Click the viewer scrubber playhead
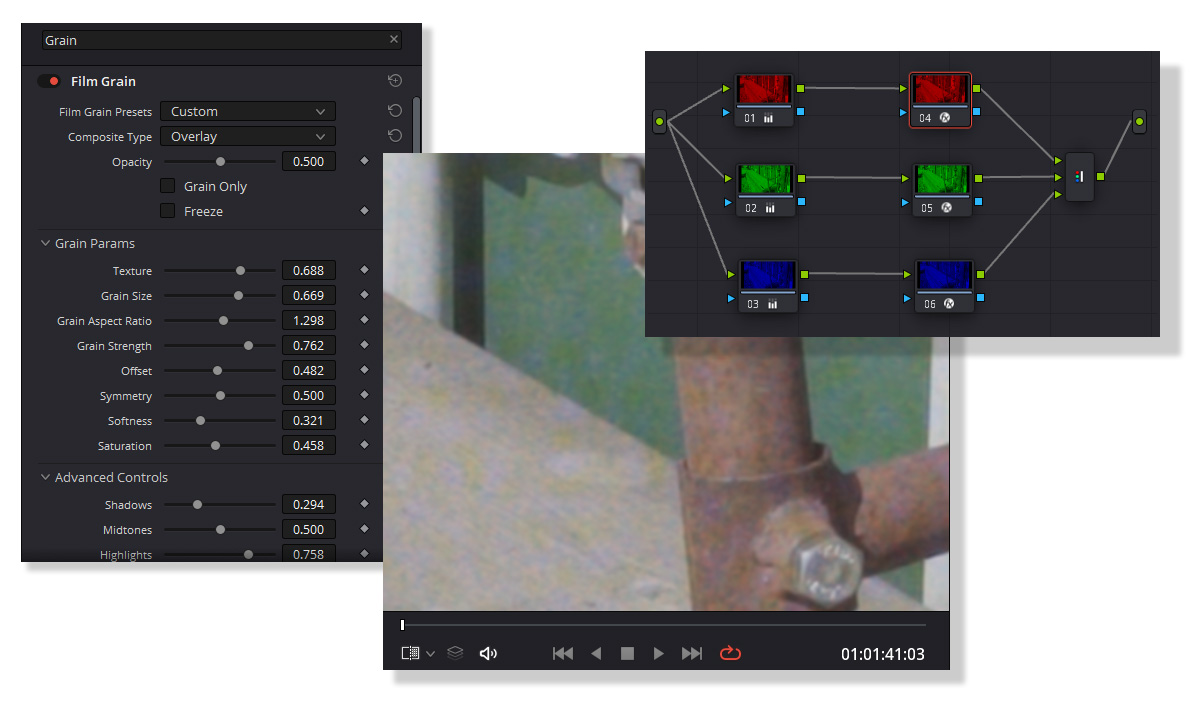Image resolution: width=1192 pixels, height=706 pixels. (403, 625)
